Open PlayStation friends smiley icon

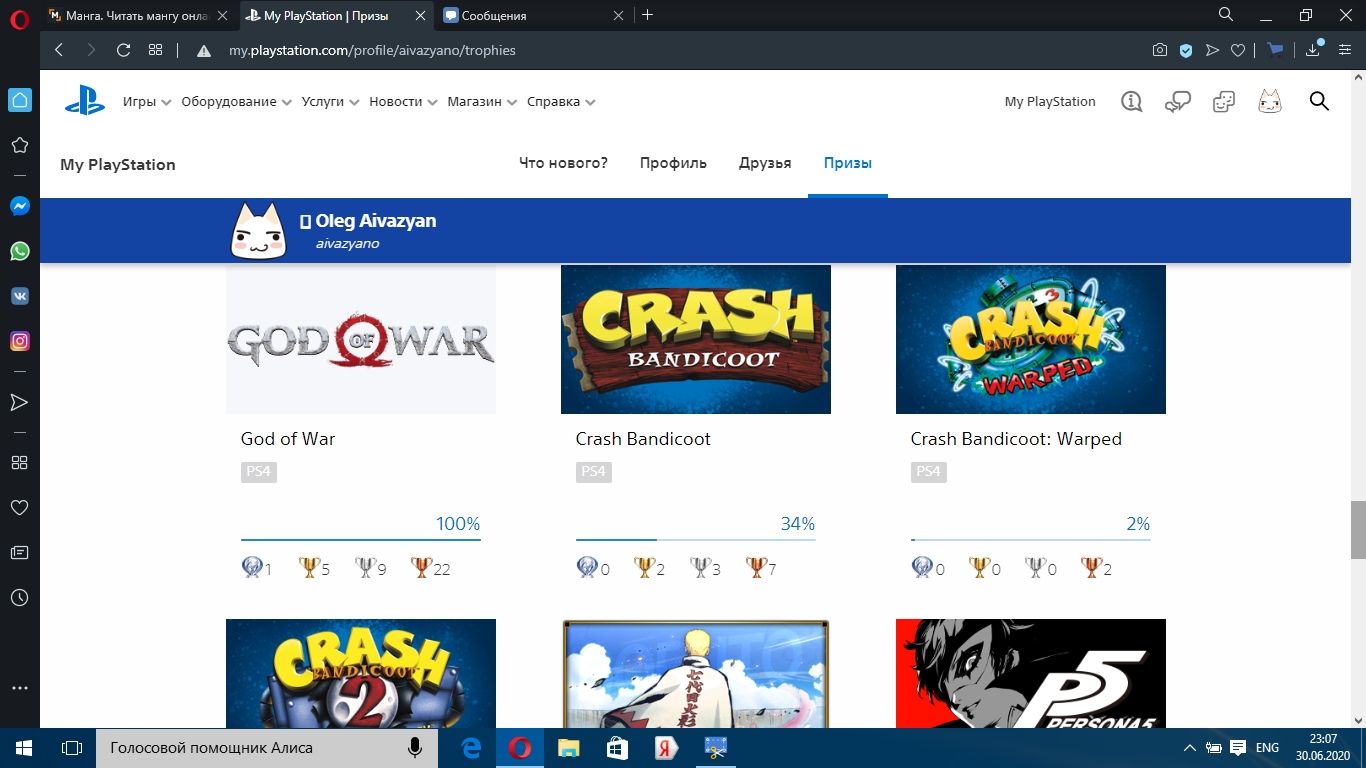[1224, 101]
